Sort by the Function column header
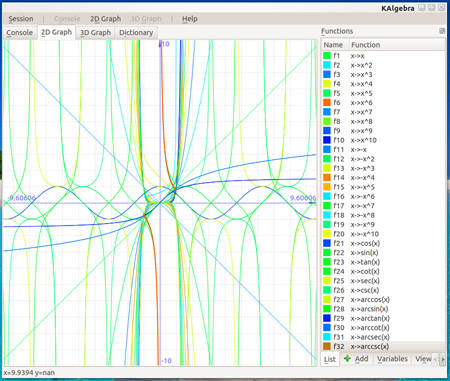 point(397,45)
